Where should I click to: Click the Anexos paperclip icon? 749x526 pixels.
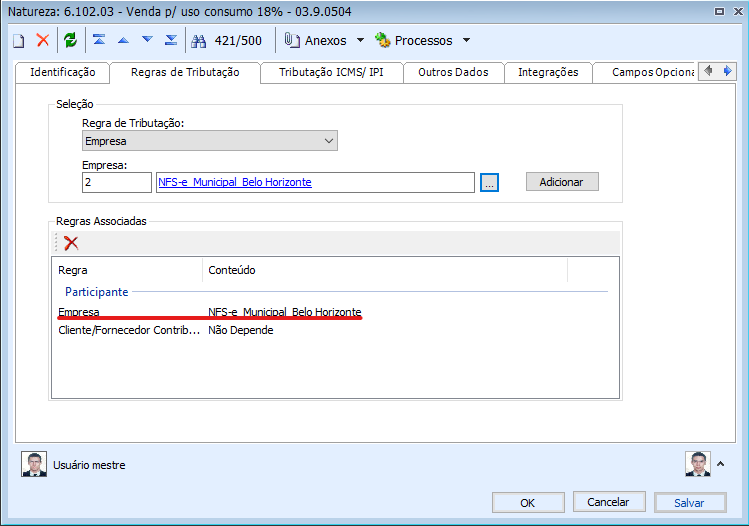tap(292, 40)
